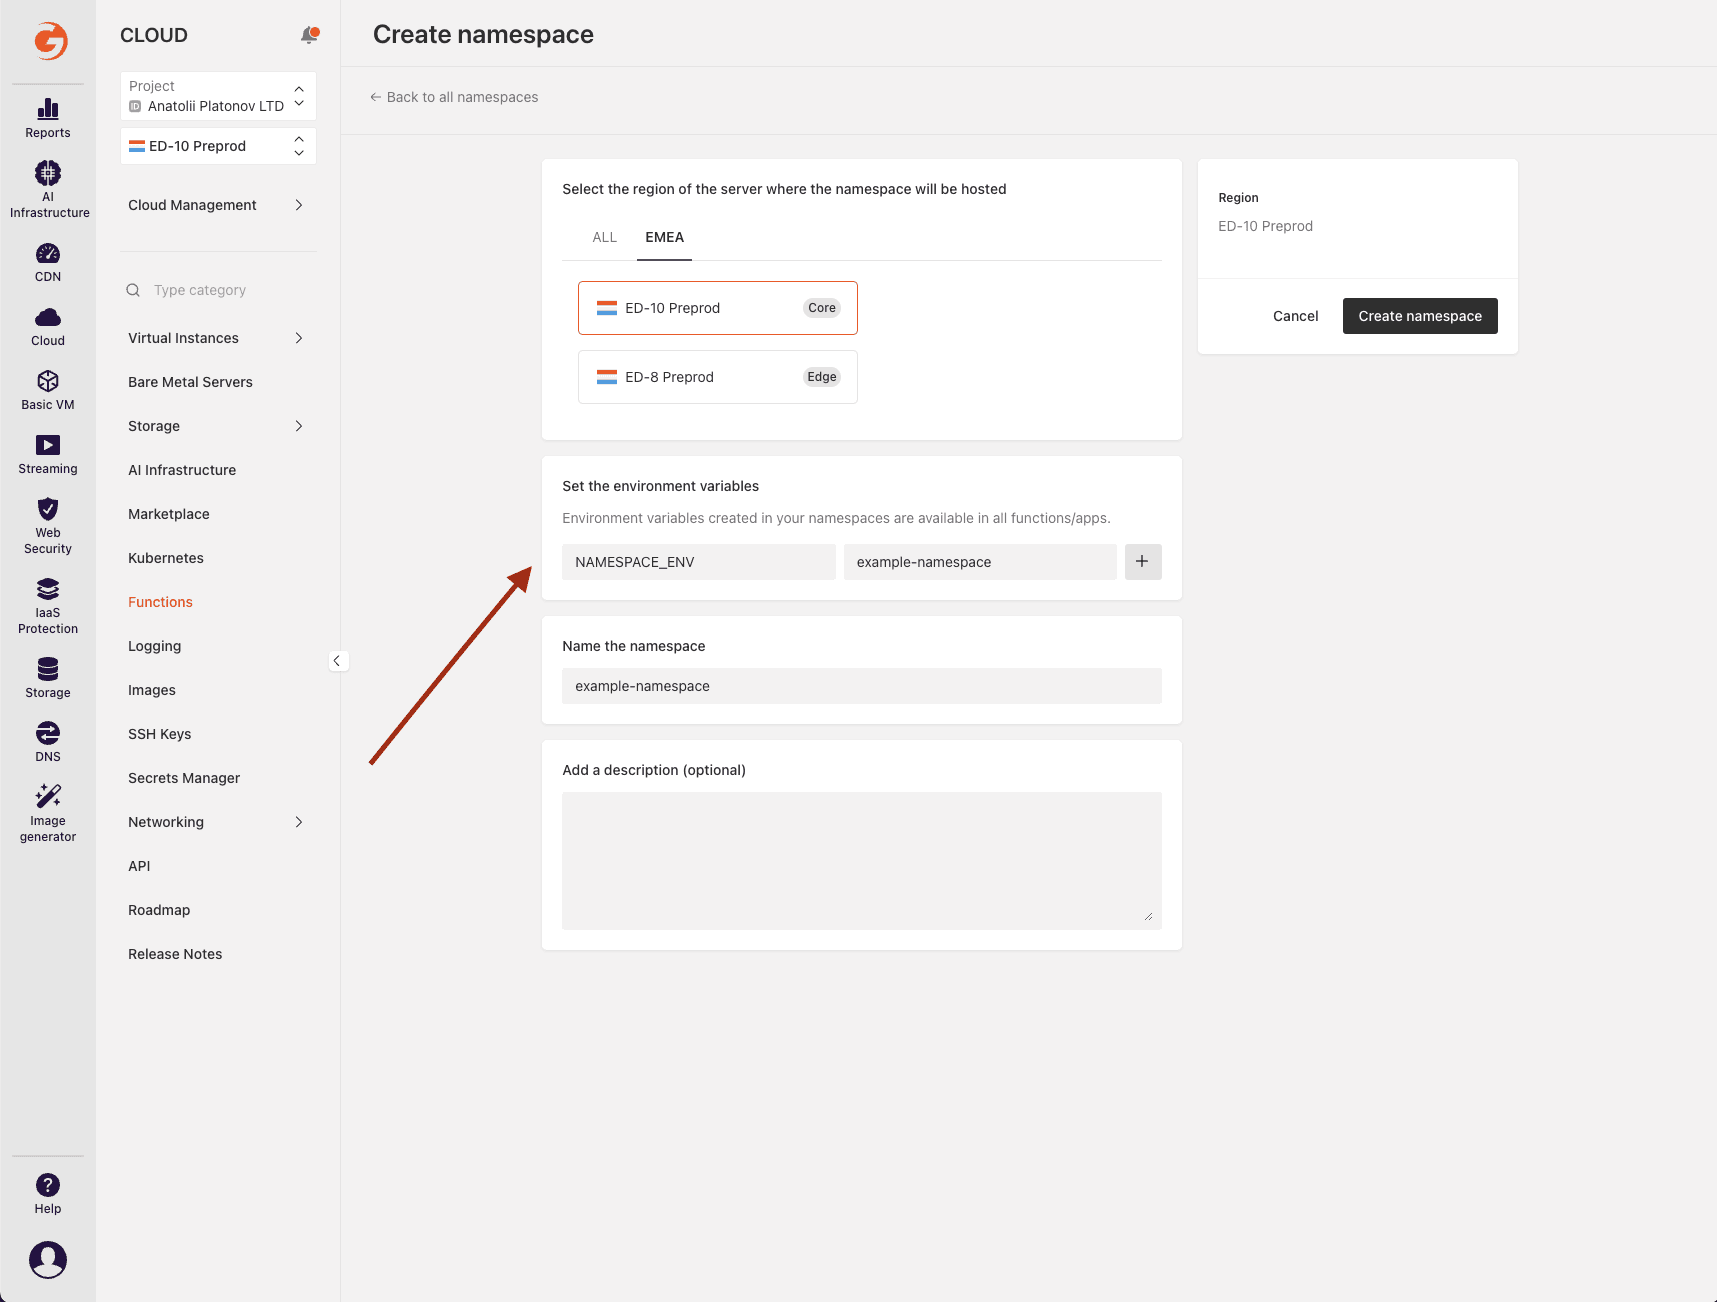Select ED-10 Preprod Core region card
1717x1302 pixels.
[x=718, y=308]
